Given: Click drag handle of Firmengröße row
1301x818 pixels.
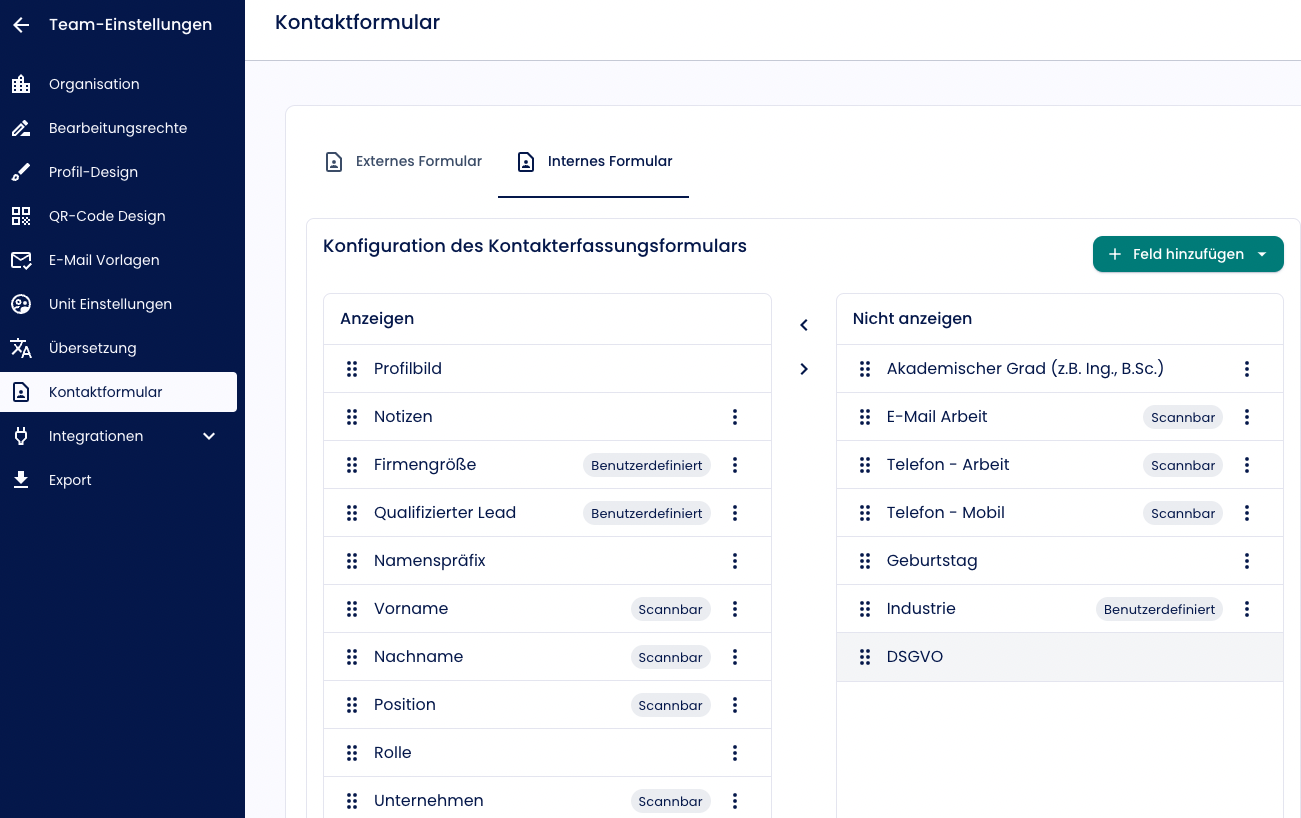Looking at the screenshot, I should click(x=352, y=465).
